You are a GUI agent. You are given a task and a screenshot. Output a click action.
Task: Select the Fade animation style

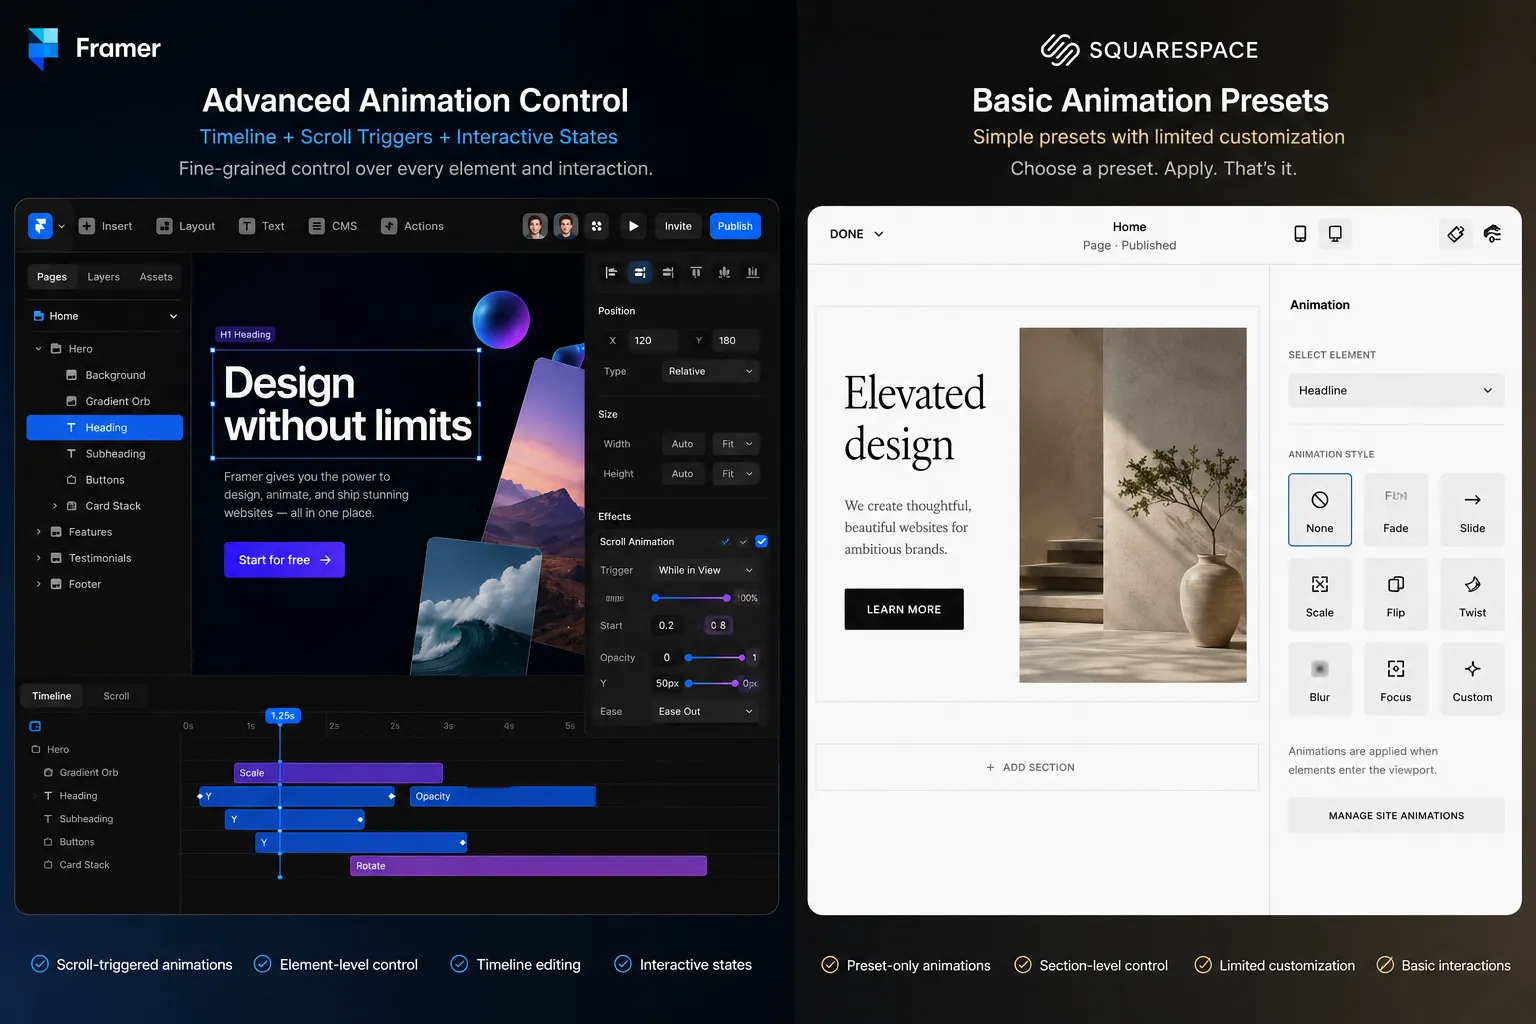(x=1396, y=510)
